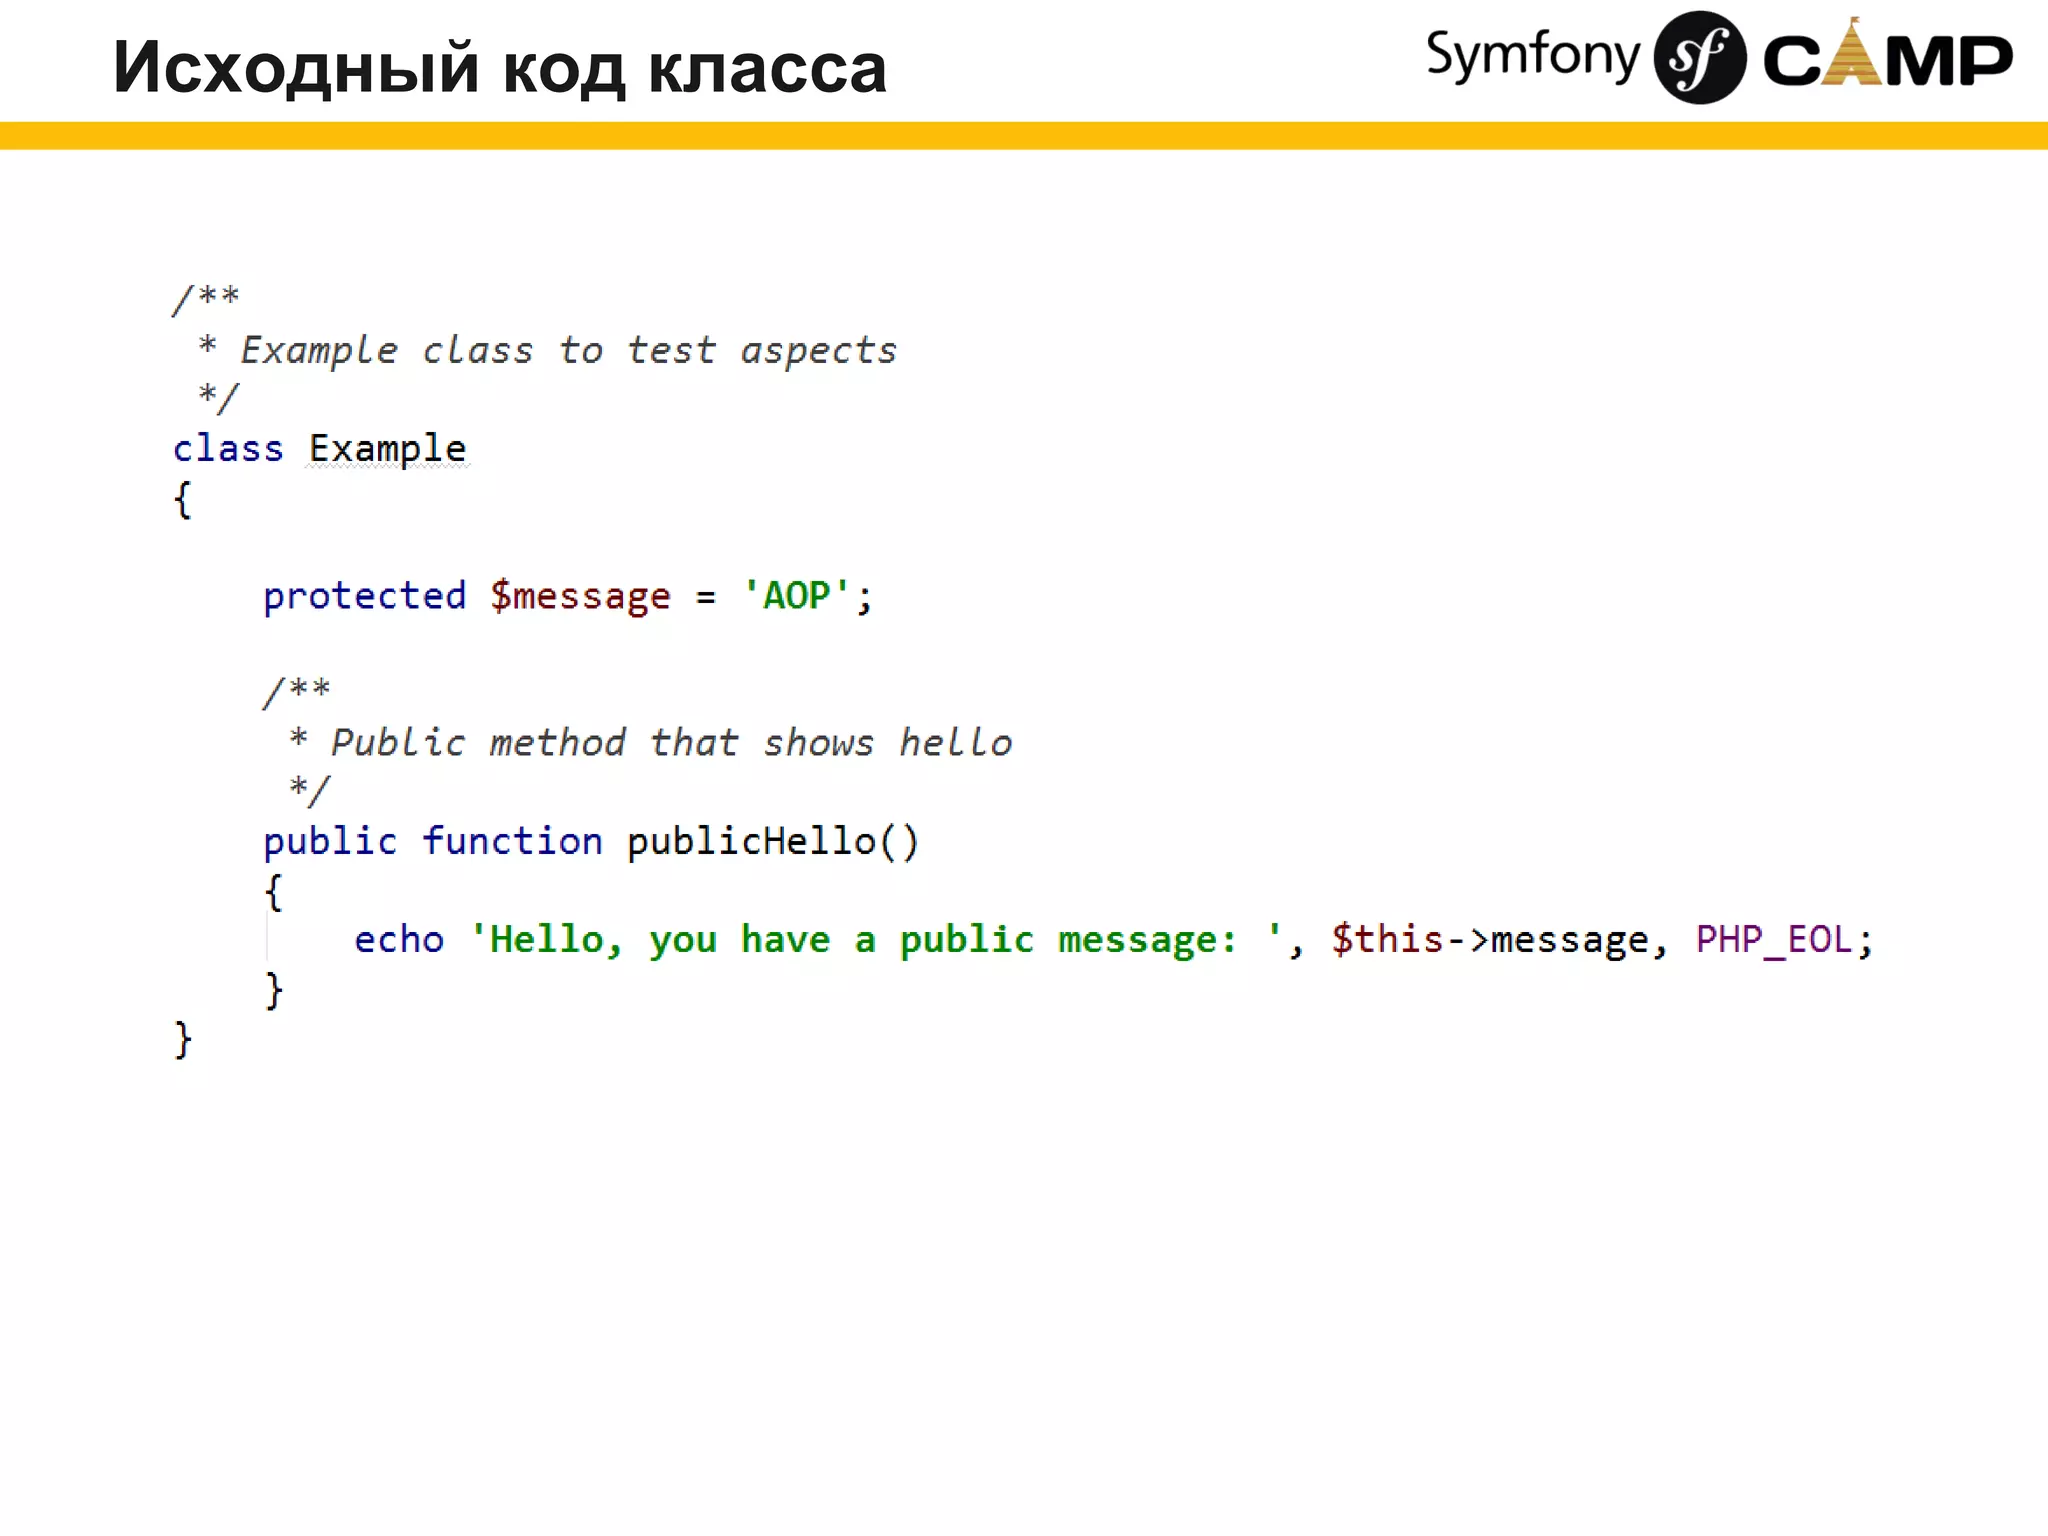Click the $this->message expression
The image size is (2048, 1536).
[x=1488, y=939]
